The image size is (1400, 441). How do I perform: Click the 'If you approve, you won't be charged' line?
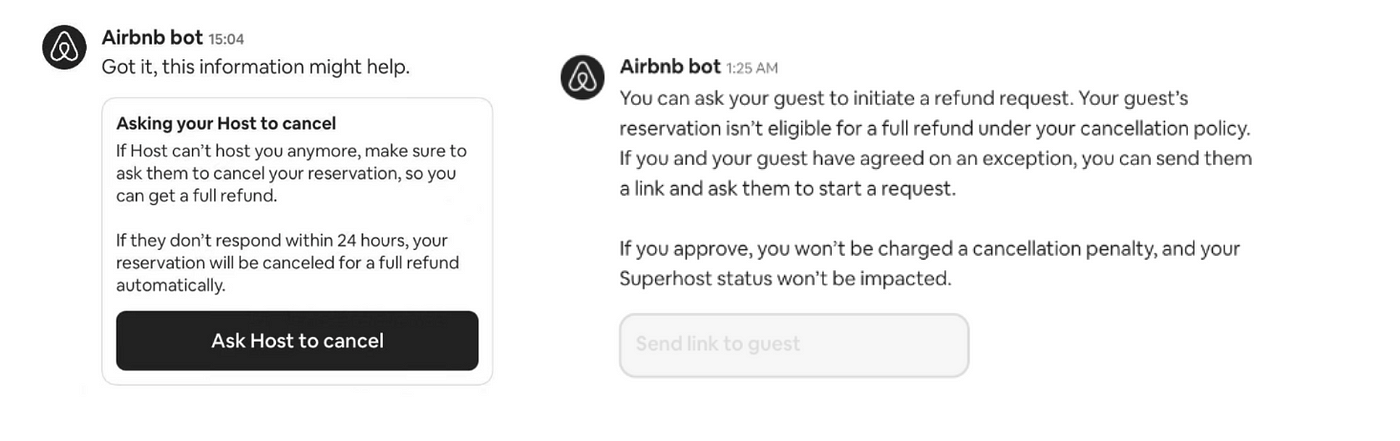930,248
